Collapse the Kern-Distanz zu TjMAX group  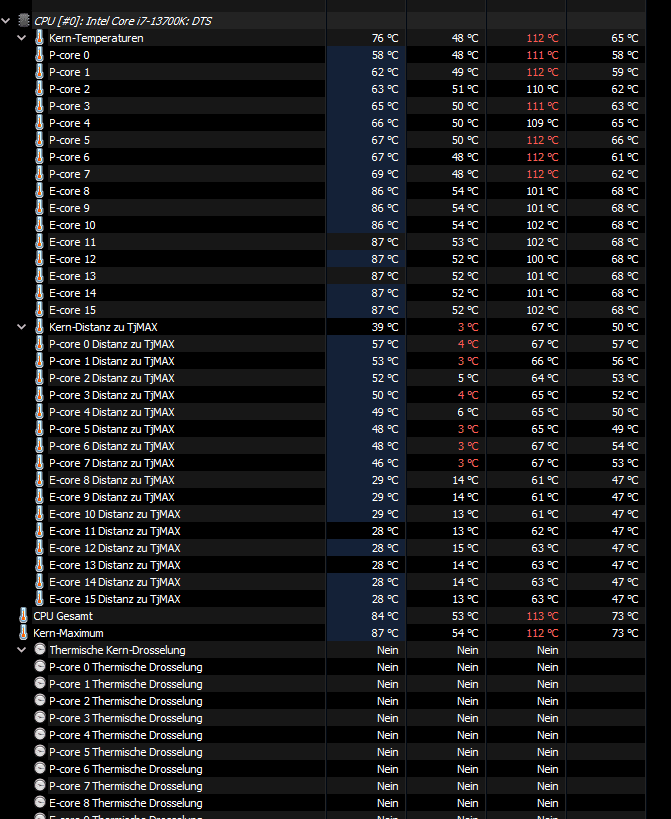(x=22, y=326)
